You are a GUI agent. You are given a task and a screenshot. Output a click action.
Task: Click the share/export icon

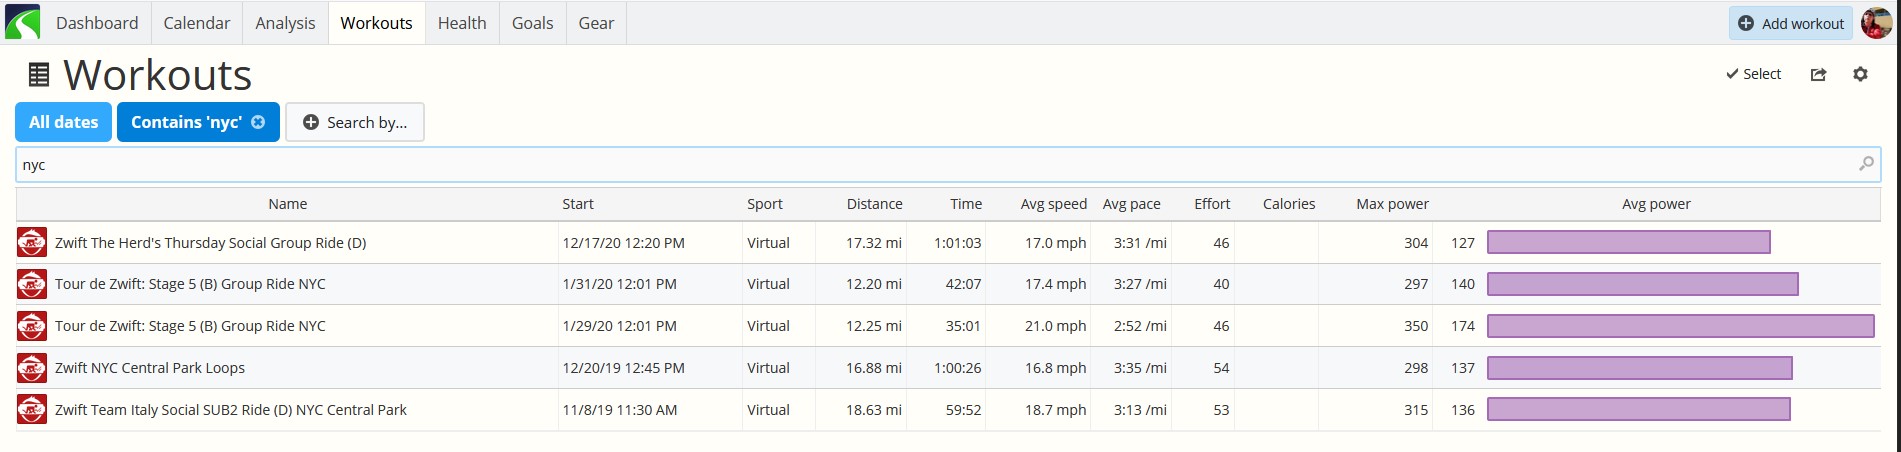(1818, 74)
